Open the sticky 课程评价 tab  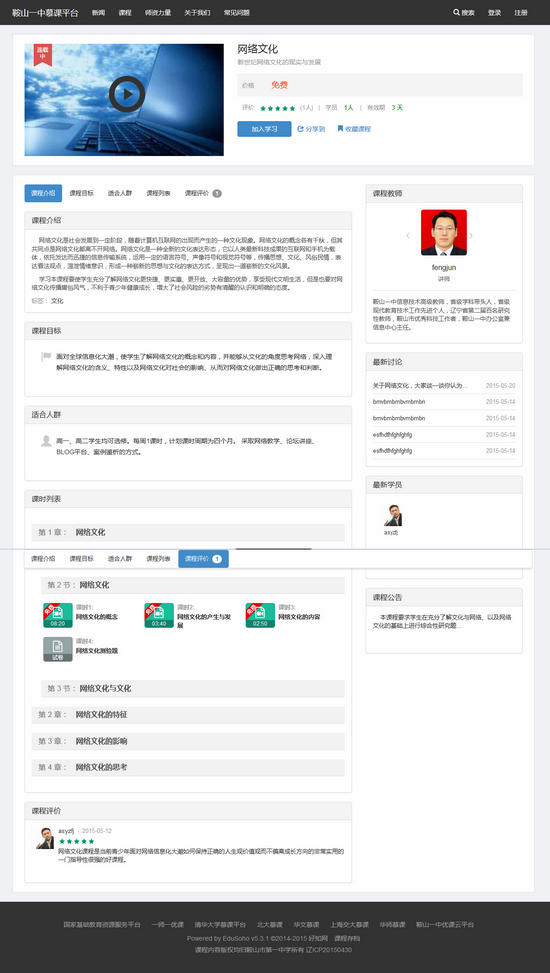click(x=203, y=558)
